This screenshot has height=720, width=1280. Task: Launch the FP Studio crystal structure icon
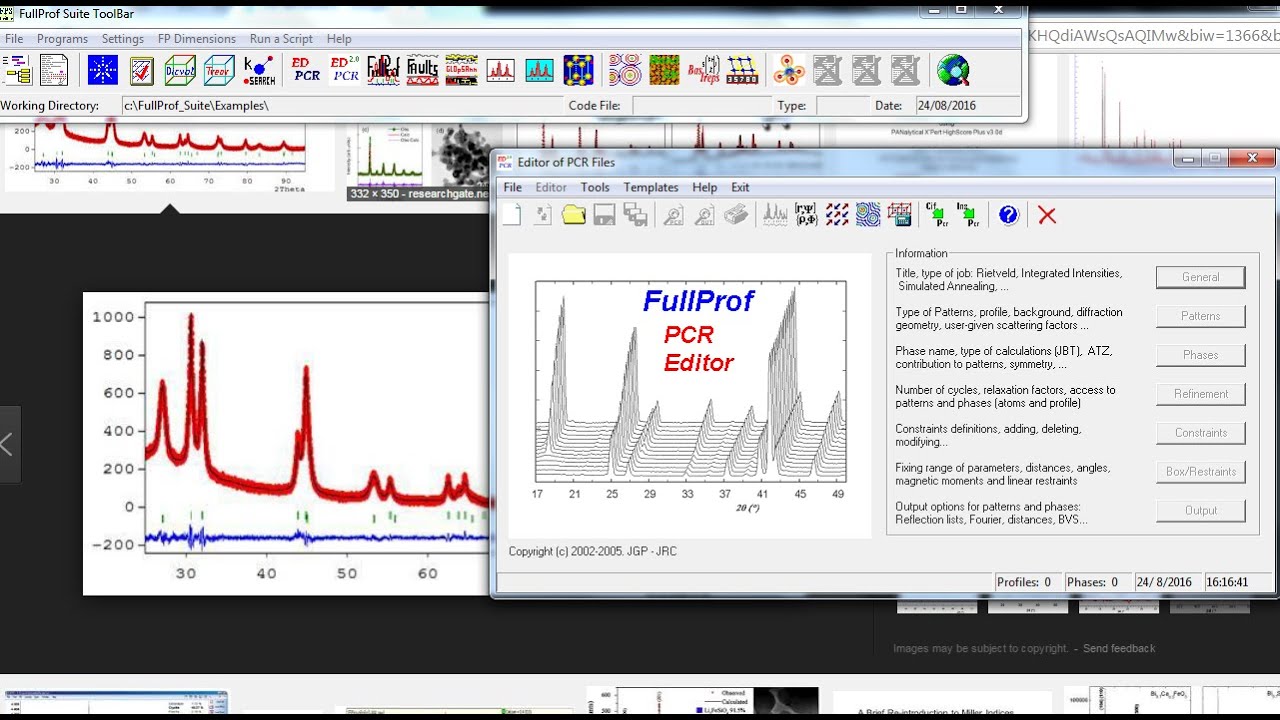[578, 70]
